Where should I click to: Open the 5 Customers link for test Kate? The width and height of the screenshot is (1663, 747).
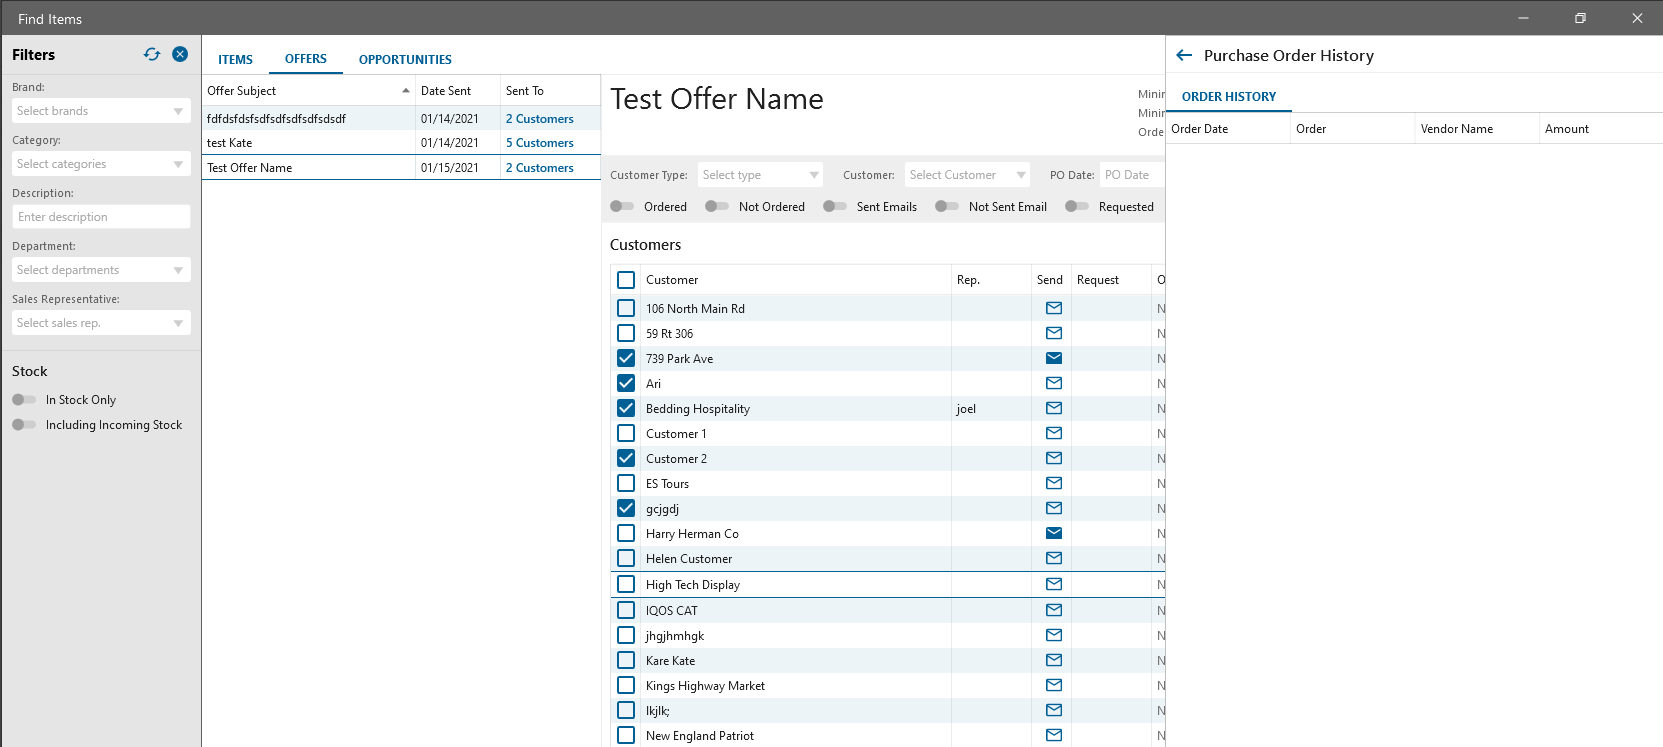539,143
